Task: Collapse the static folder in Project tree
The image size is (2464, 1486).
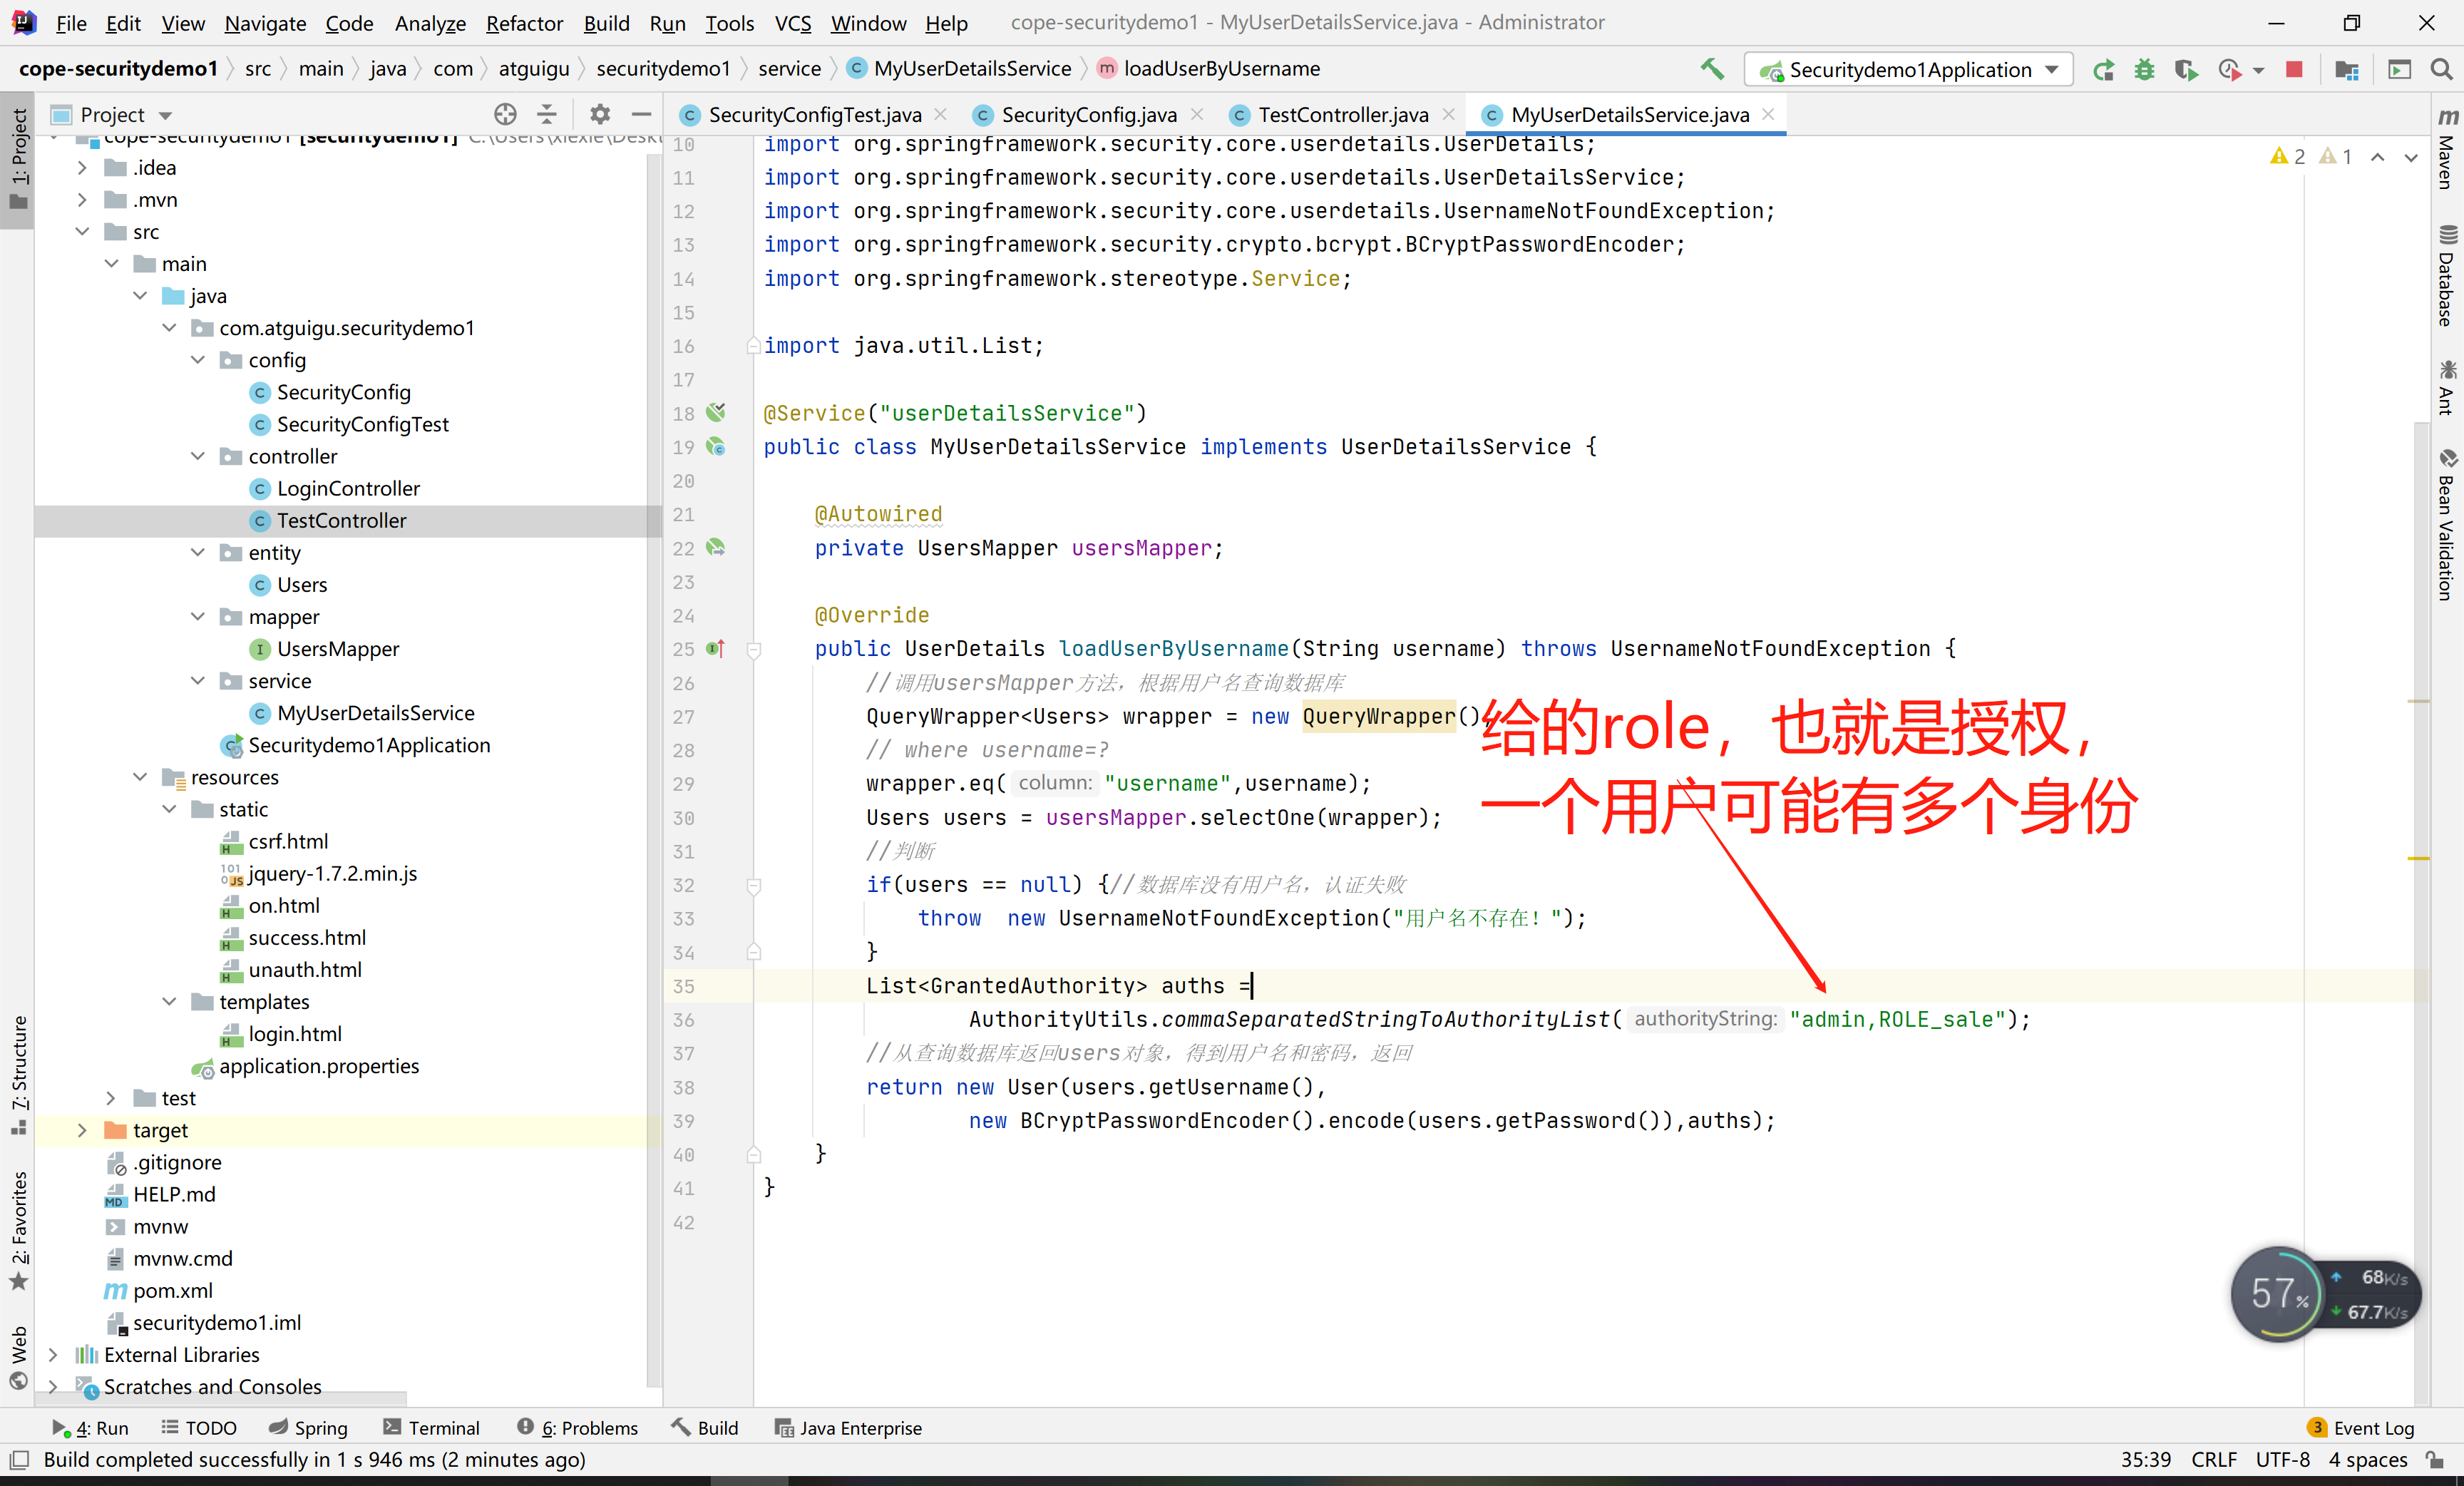Action: tap(170, 809)
